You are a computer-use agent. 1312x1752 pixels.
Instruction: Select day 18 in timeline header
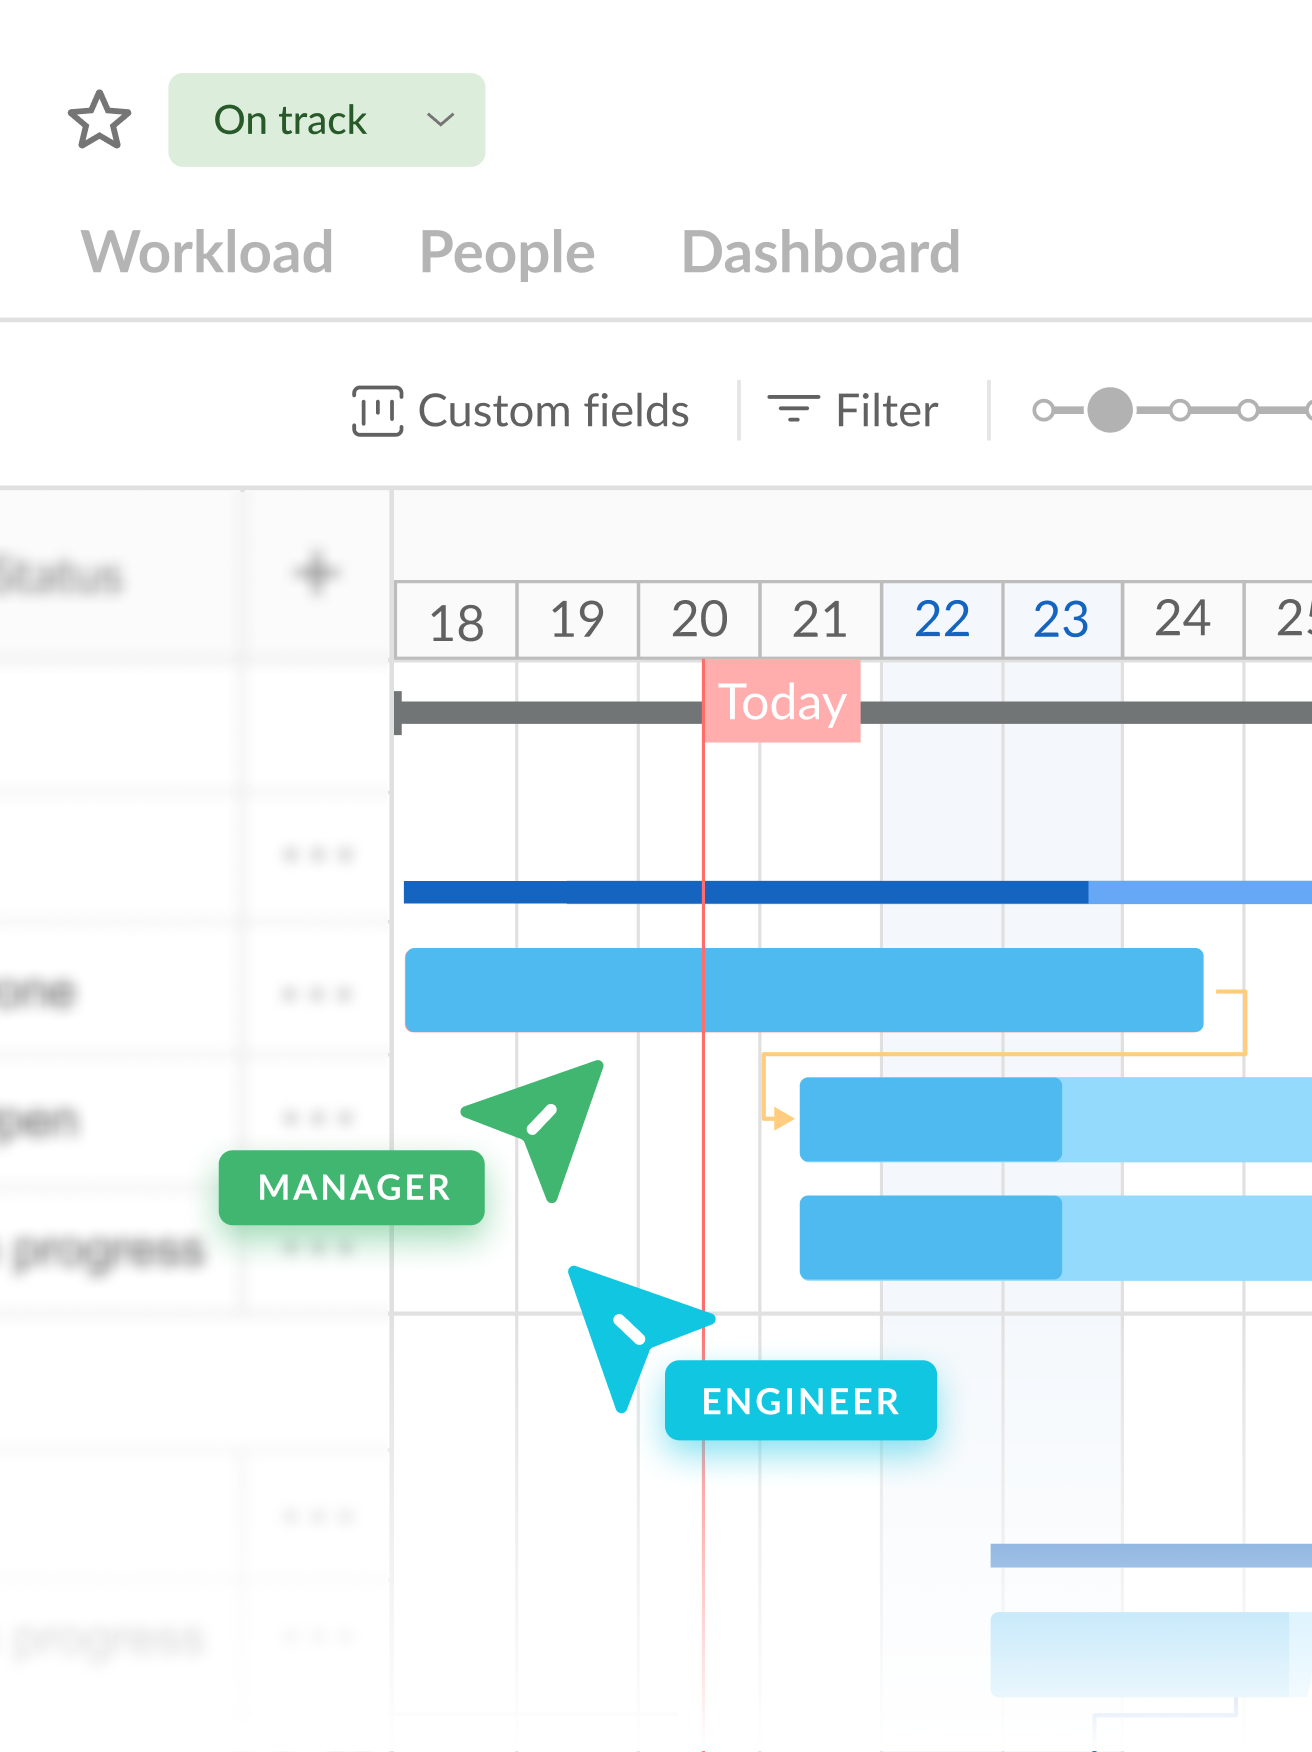(456, 622)
